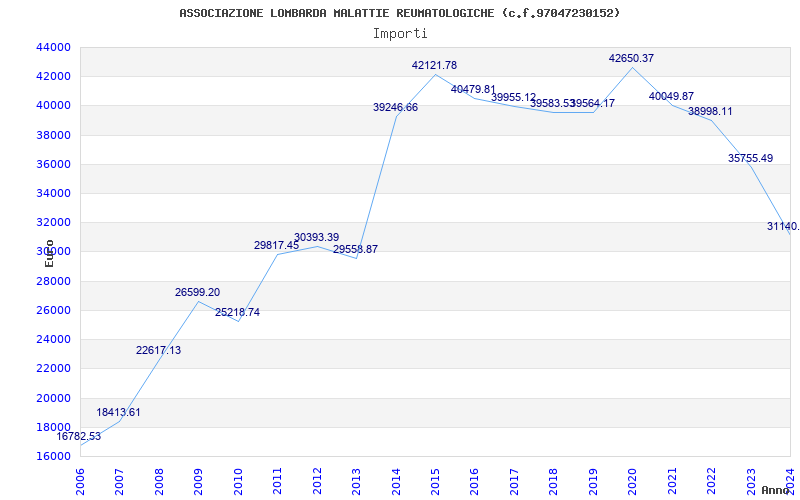Click the x-axis year label 2013

[356, 482]
